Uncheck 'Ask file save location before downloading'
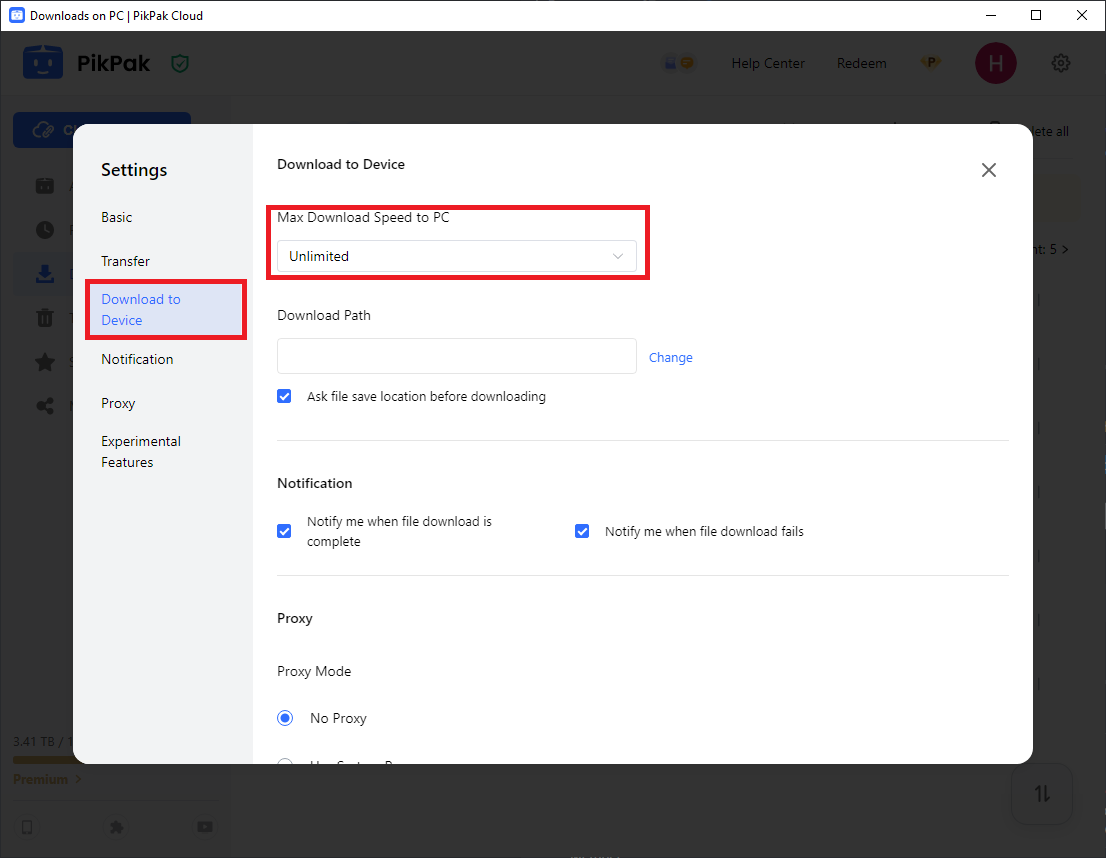 [285, 396]
